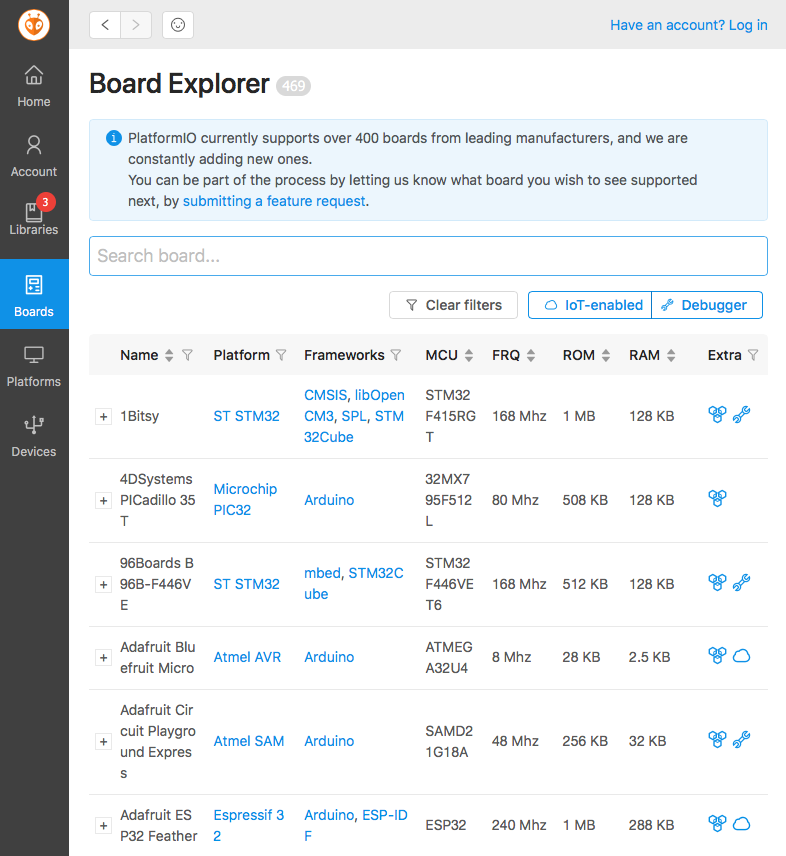Click the Circuit Playground row cubes icon
Viewport: 786px width, 856px height.
point(717,739)
